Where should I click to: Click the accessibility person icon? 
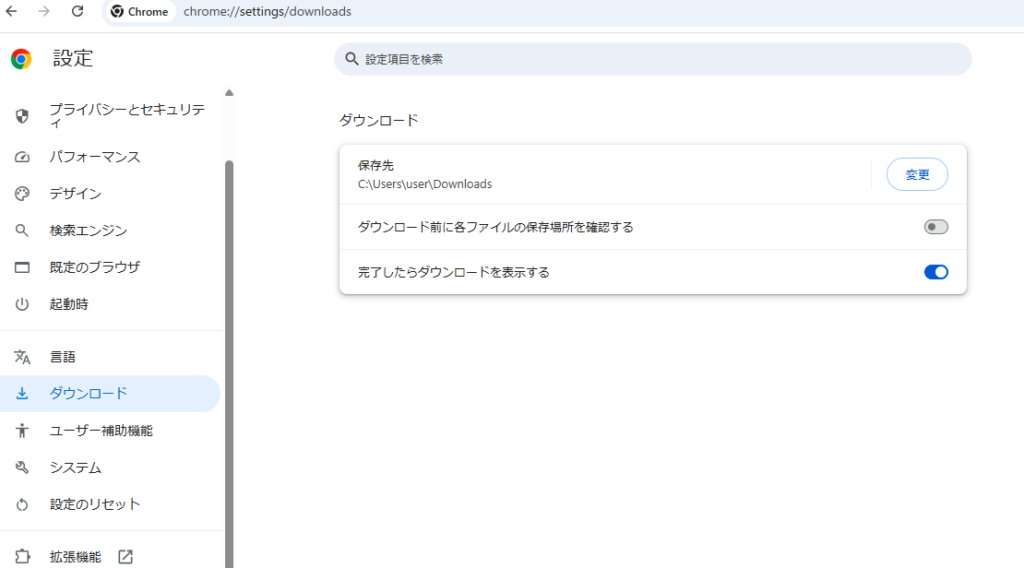[22, 431]
